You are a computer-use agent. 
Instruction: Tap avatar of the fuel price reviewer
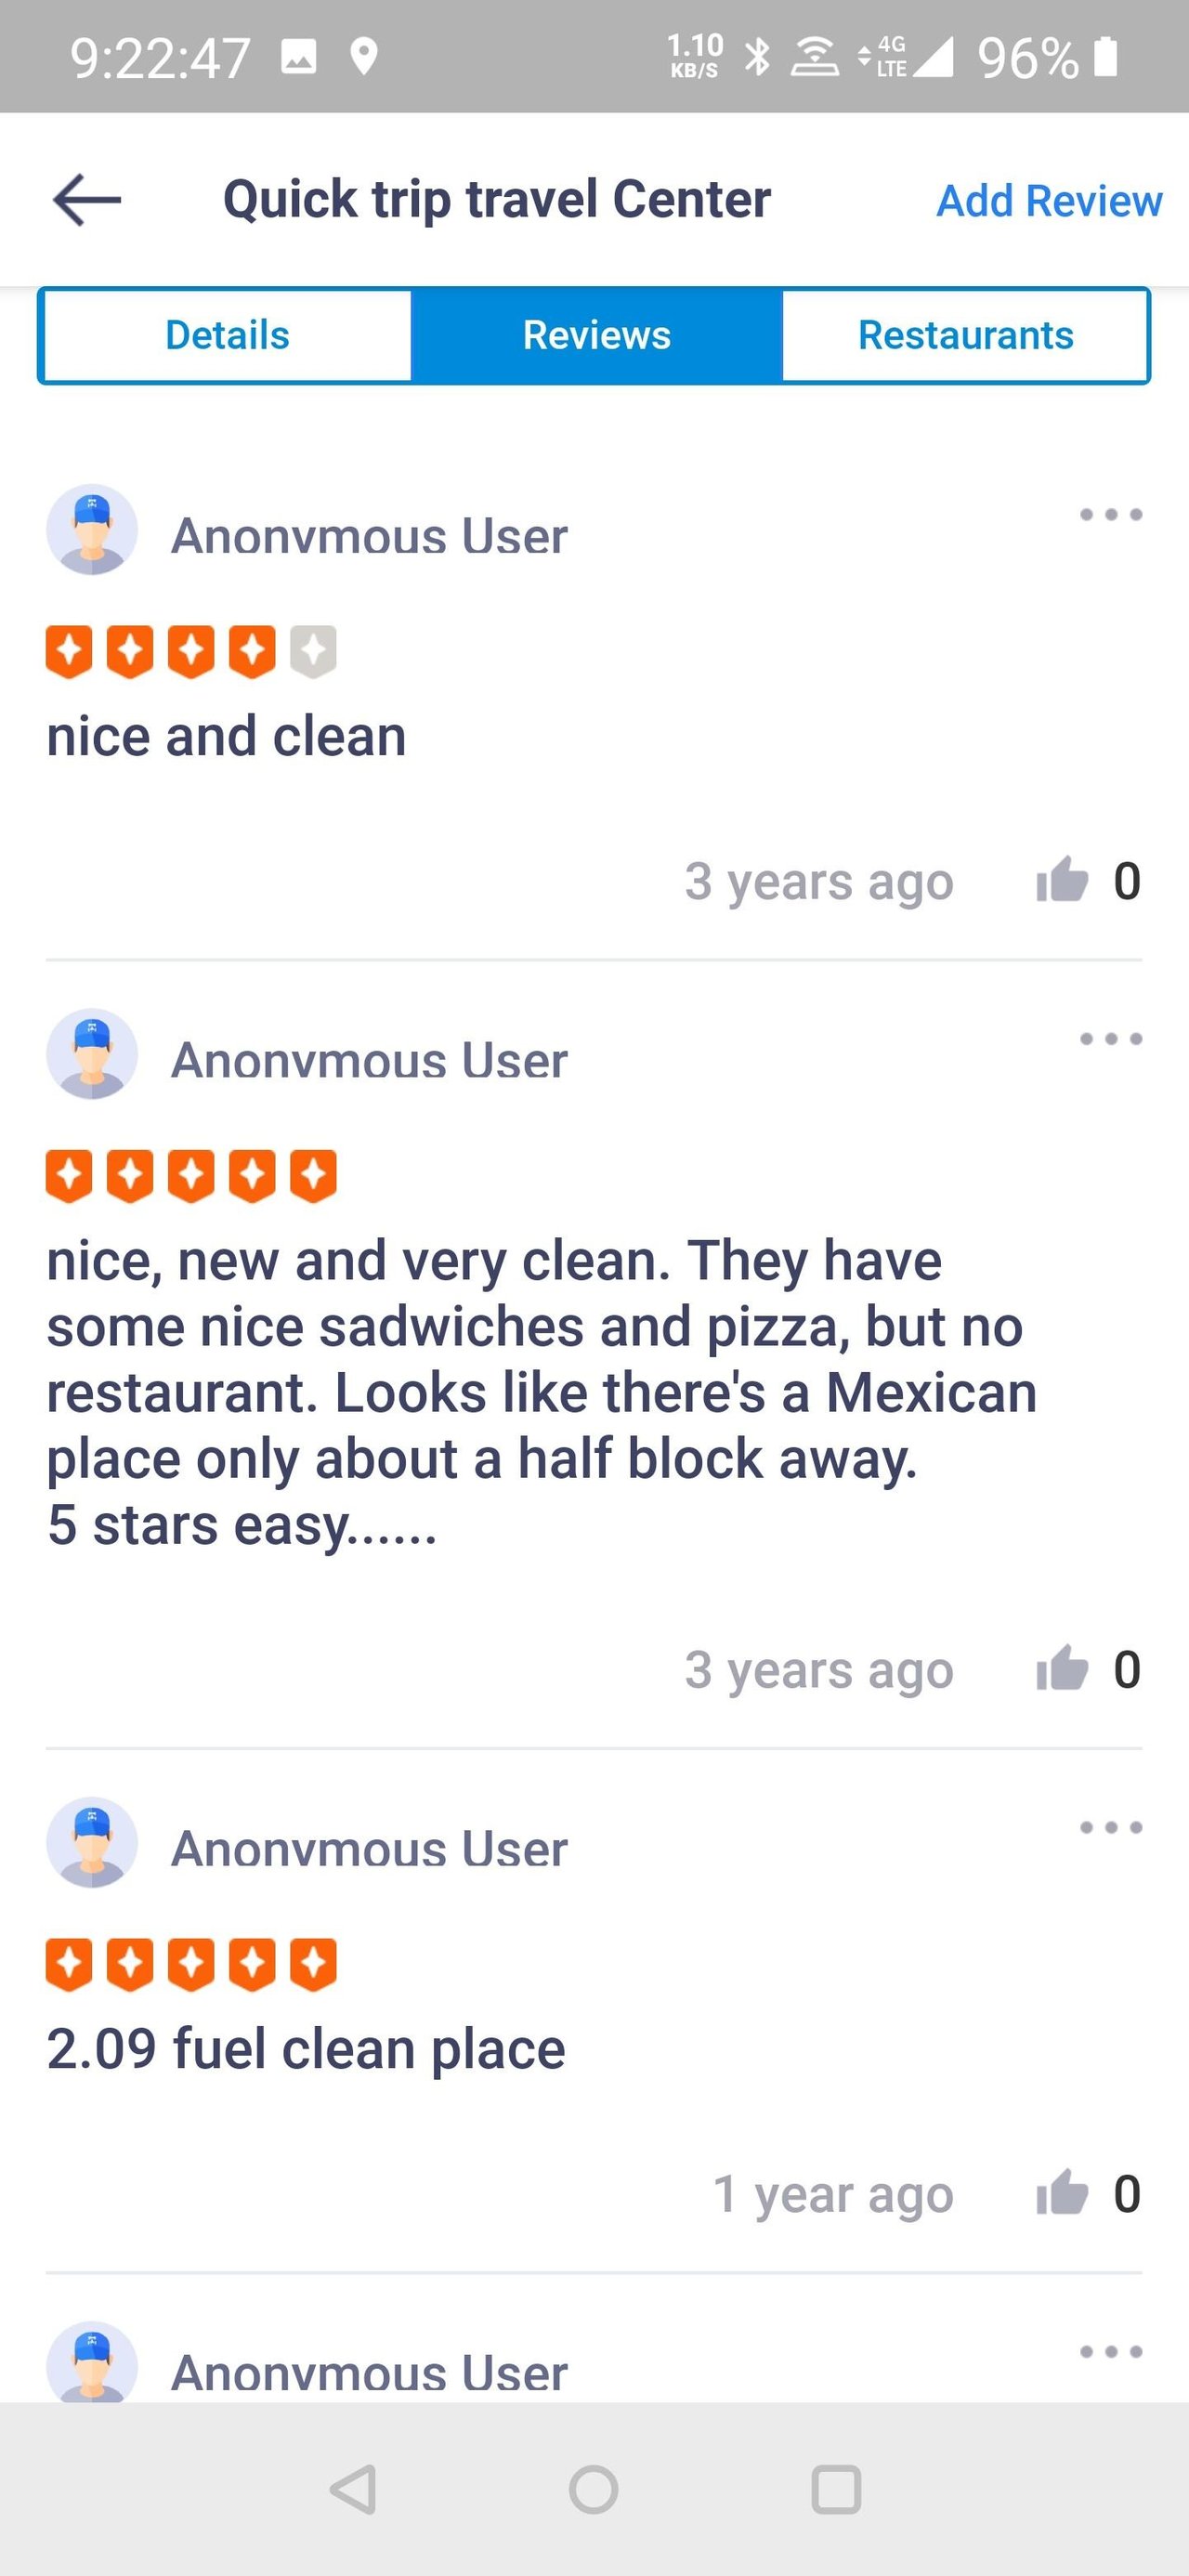tap(92, 1843)
